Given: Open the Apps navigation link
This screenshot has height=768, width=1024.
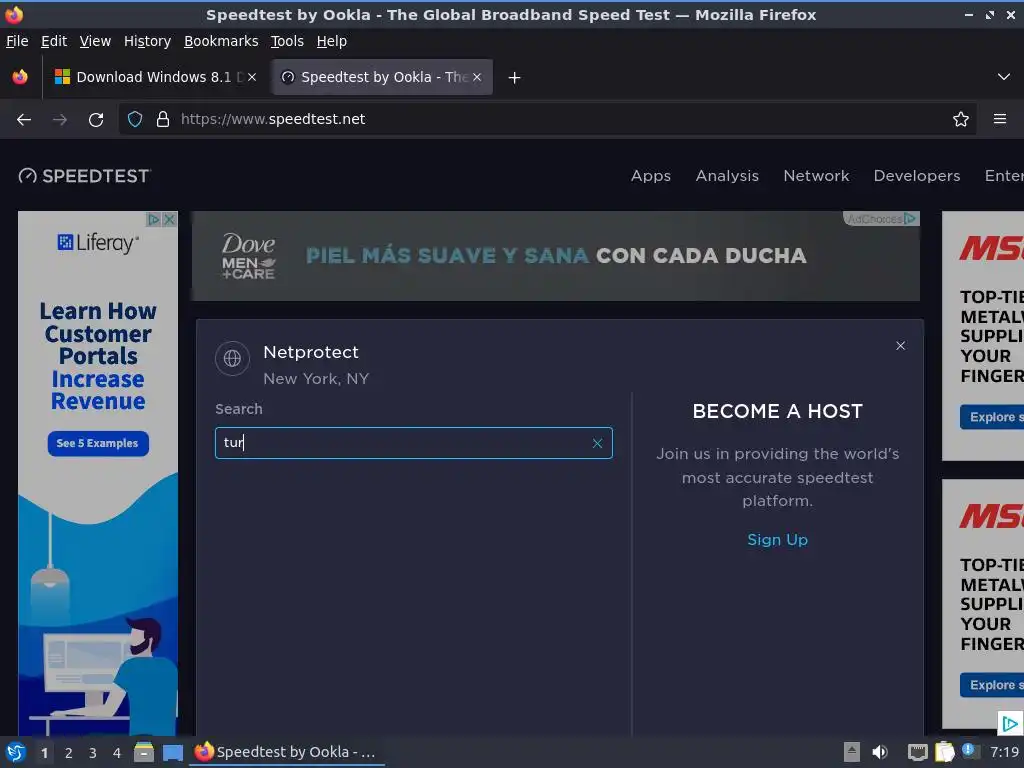Looking at the screenshot, I should tap(651, 176).
